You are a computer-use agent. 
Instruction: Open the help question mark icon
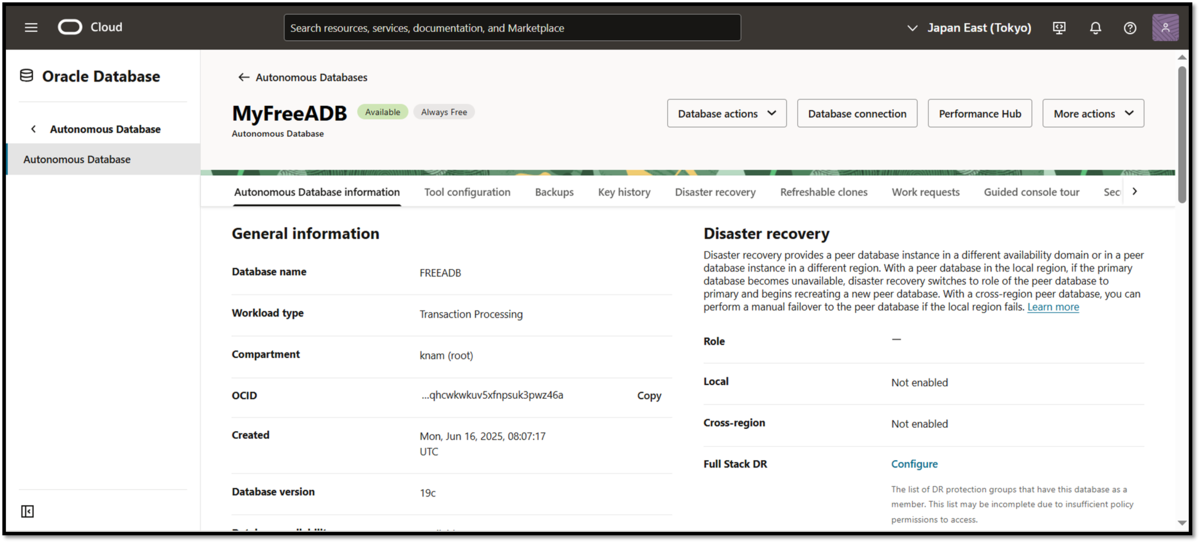click(x=1130, y=28)
